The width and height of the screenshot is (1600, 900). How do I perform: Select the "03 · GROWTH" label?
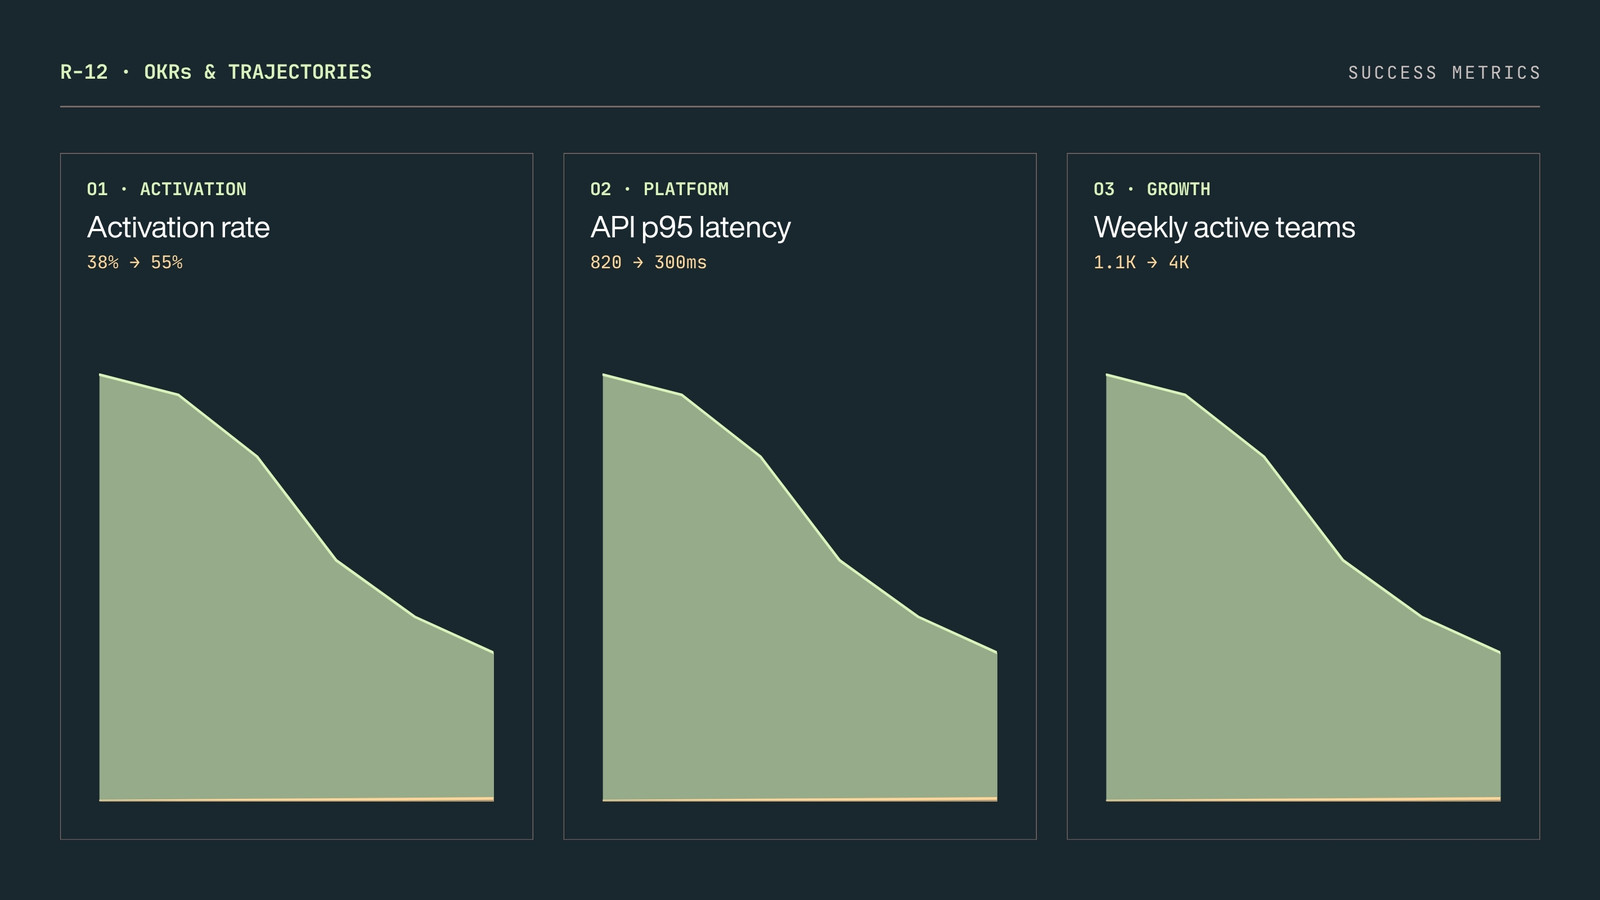click(1152, 189)
